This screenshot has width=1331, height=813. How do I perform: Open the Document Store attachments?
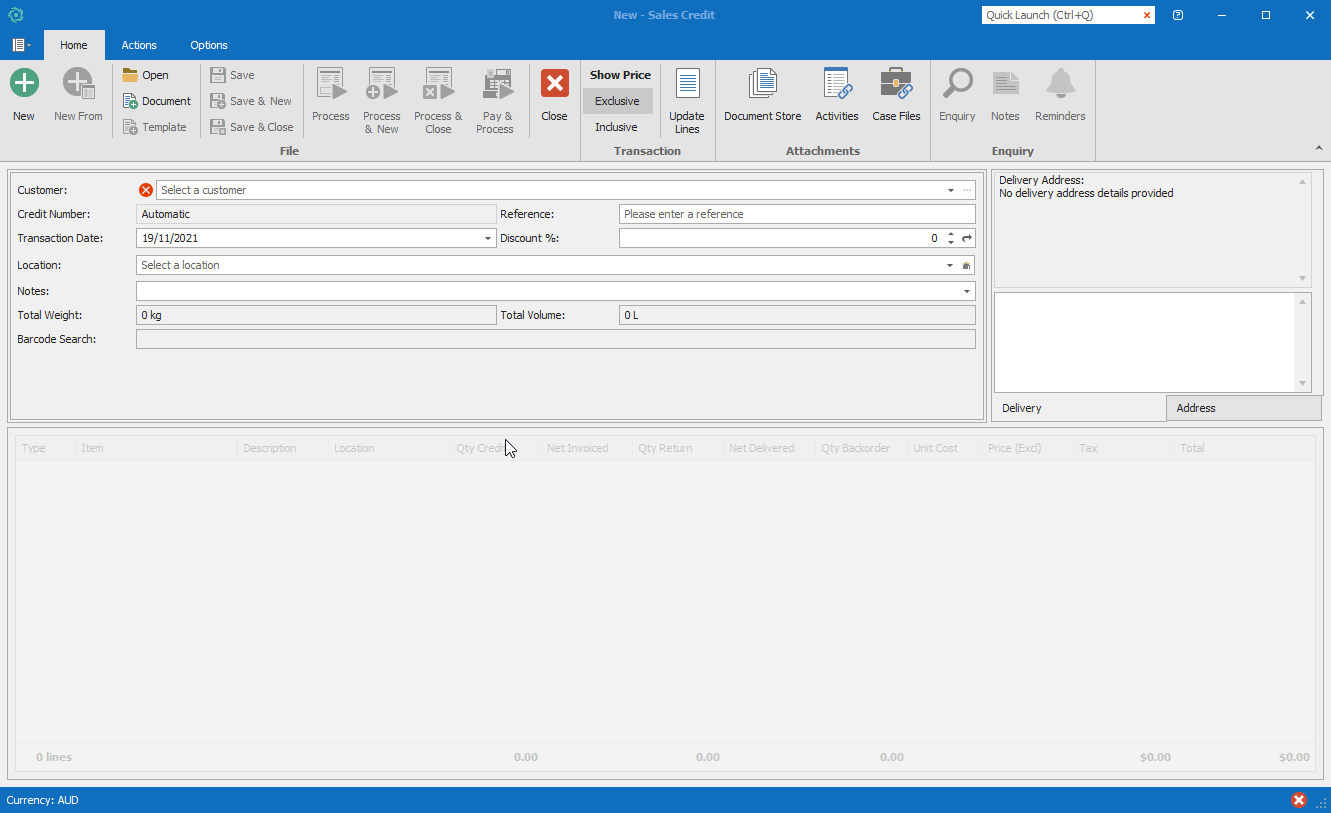[x=762, y=84]
